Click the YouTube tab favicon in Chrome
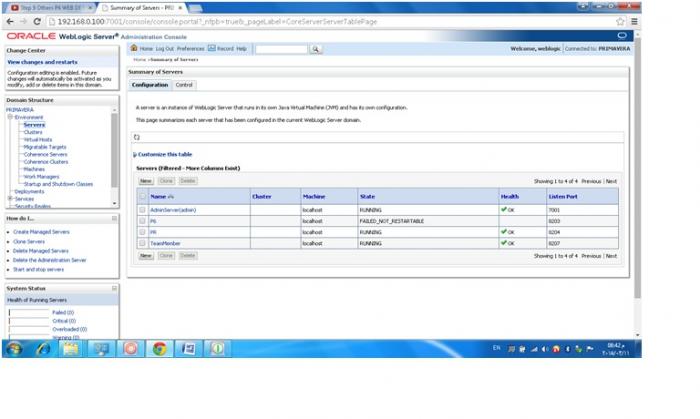Image resolution: width=700 pixels, height=419 pixels. (x=14, y=8)
